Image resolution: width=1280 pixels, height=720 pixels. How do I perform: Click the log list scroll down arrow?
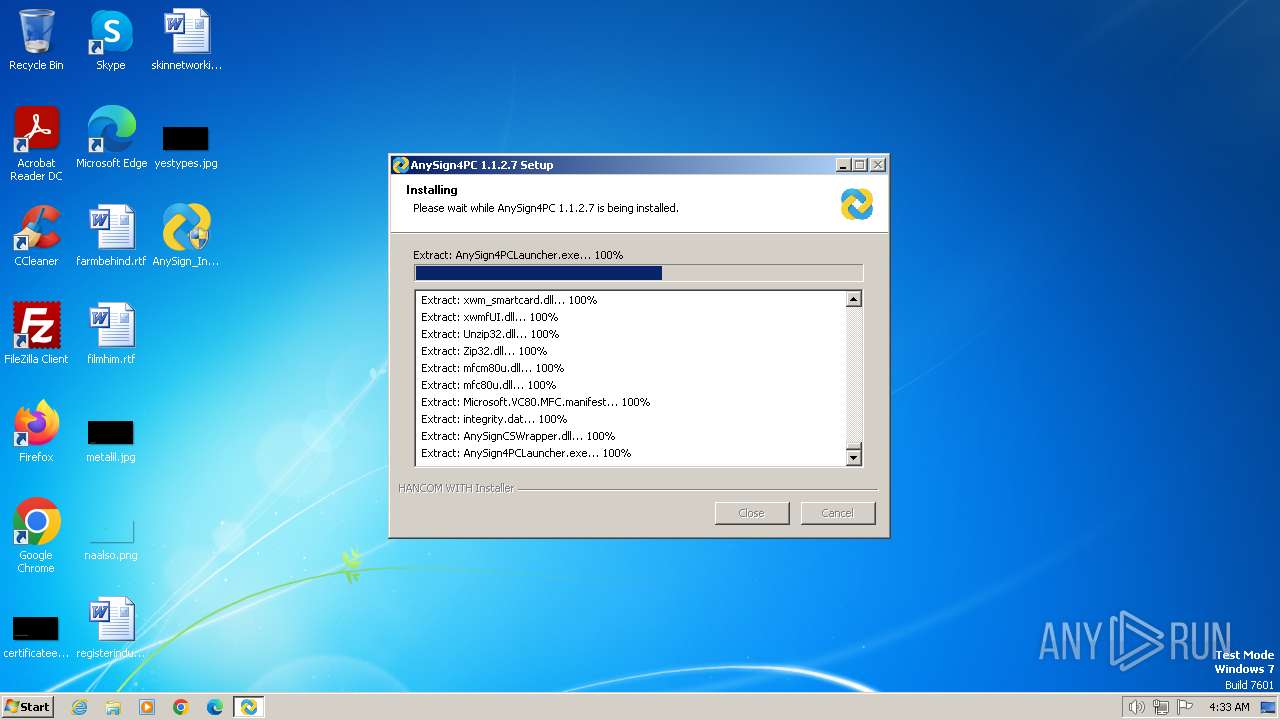pyautogui.click(x=853, y=458)
